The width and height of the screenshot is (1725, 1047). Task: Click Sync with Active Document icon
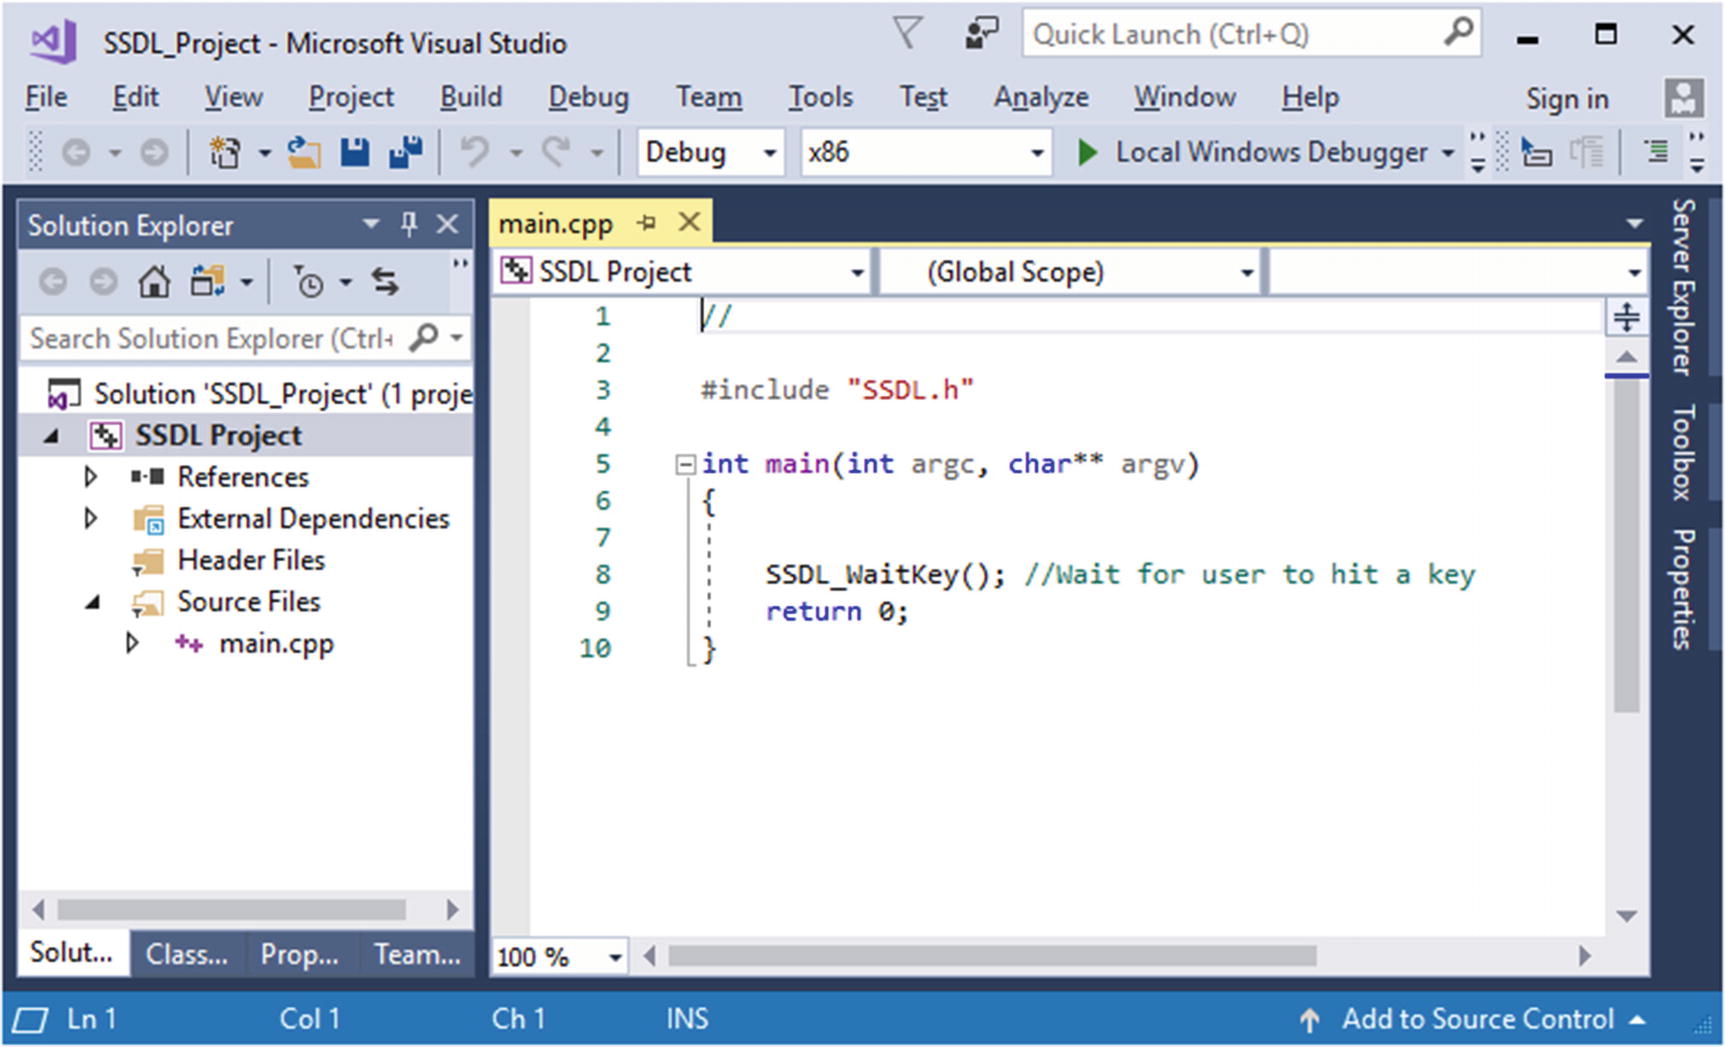(385, 282)
